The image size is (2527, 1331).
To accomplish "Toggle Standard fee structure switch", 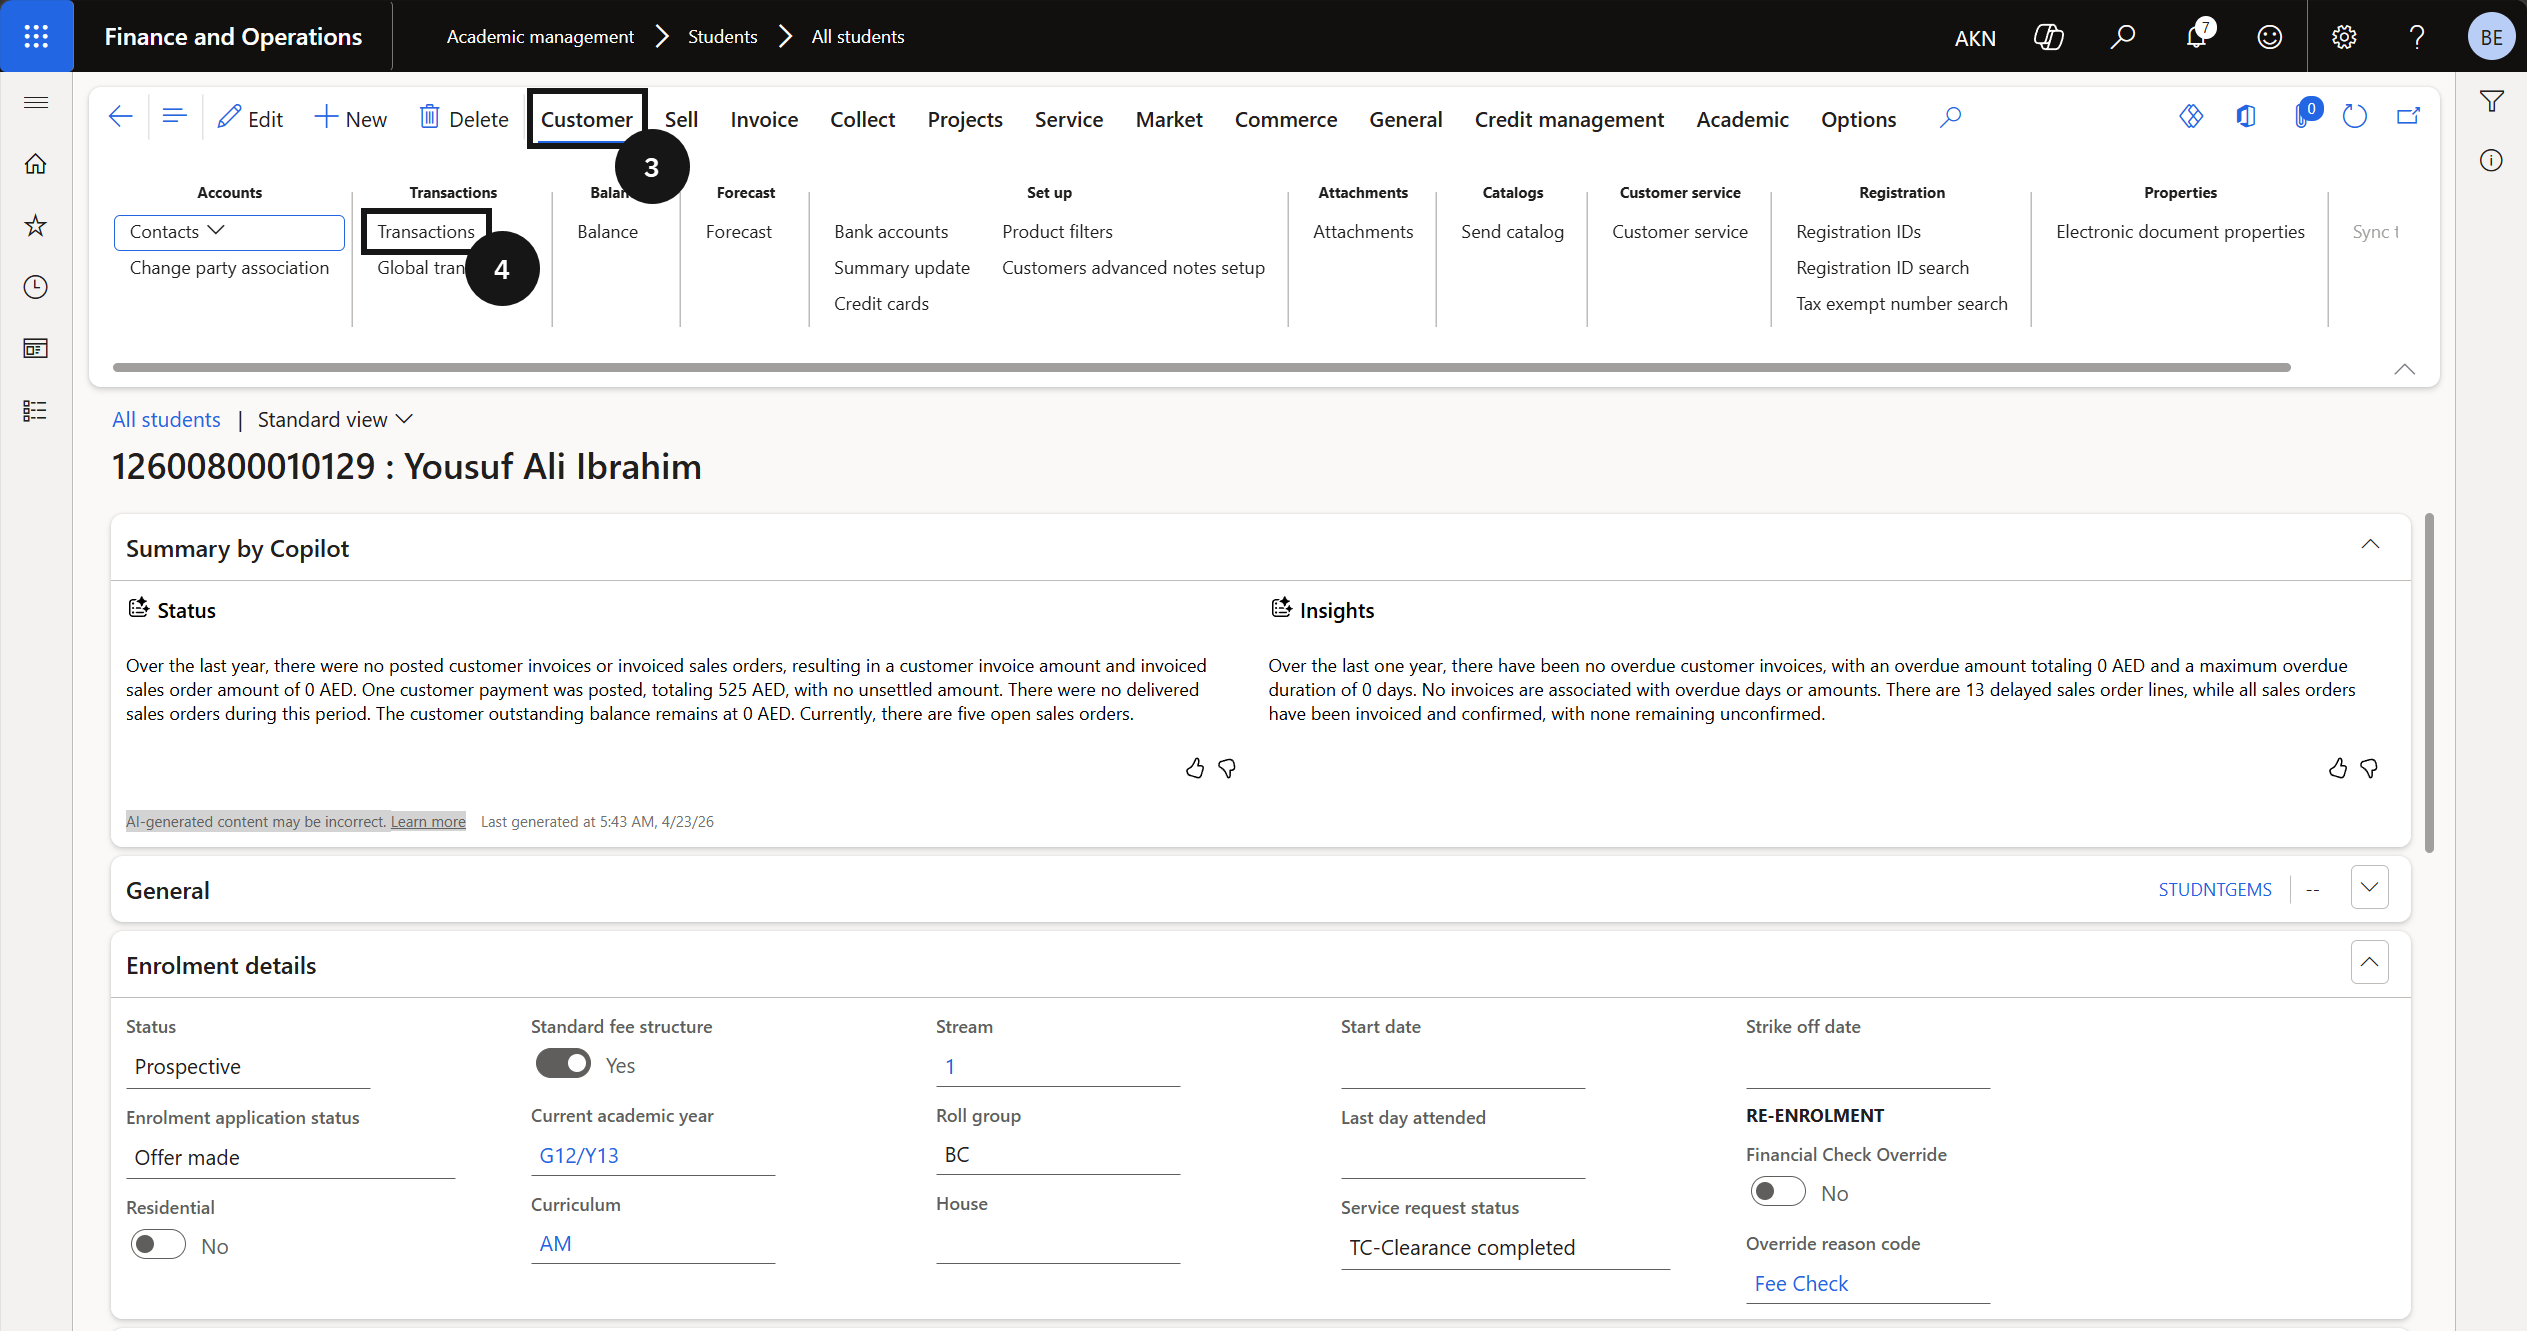I will point(563,1064).
